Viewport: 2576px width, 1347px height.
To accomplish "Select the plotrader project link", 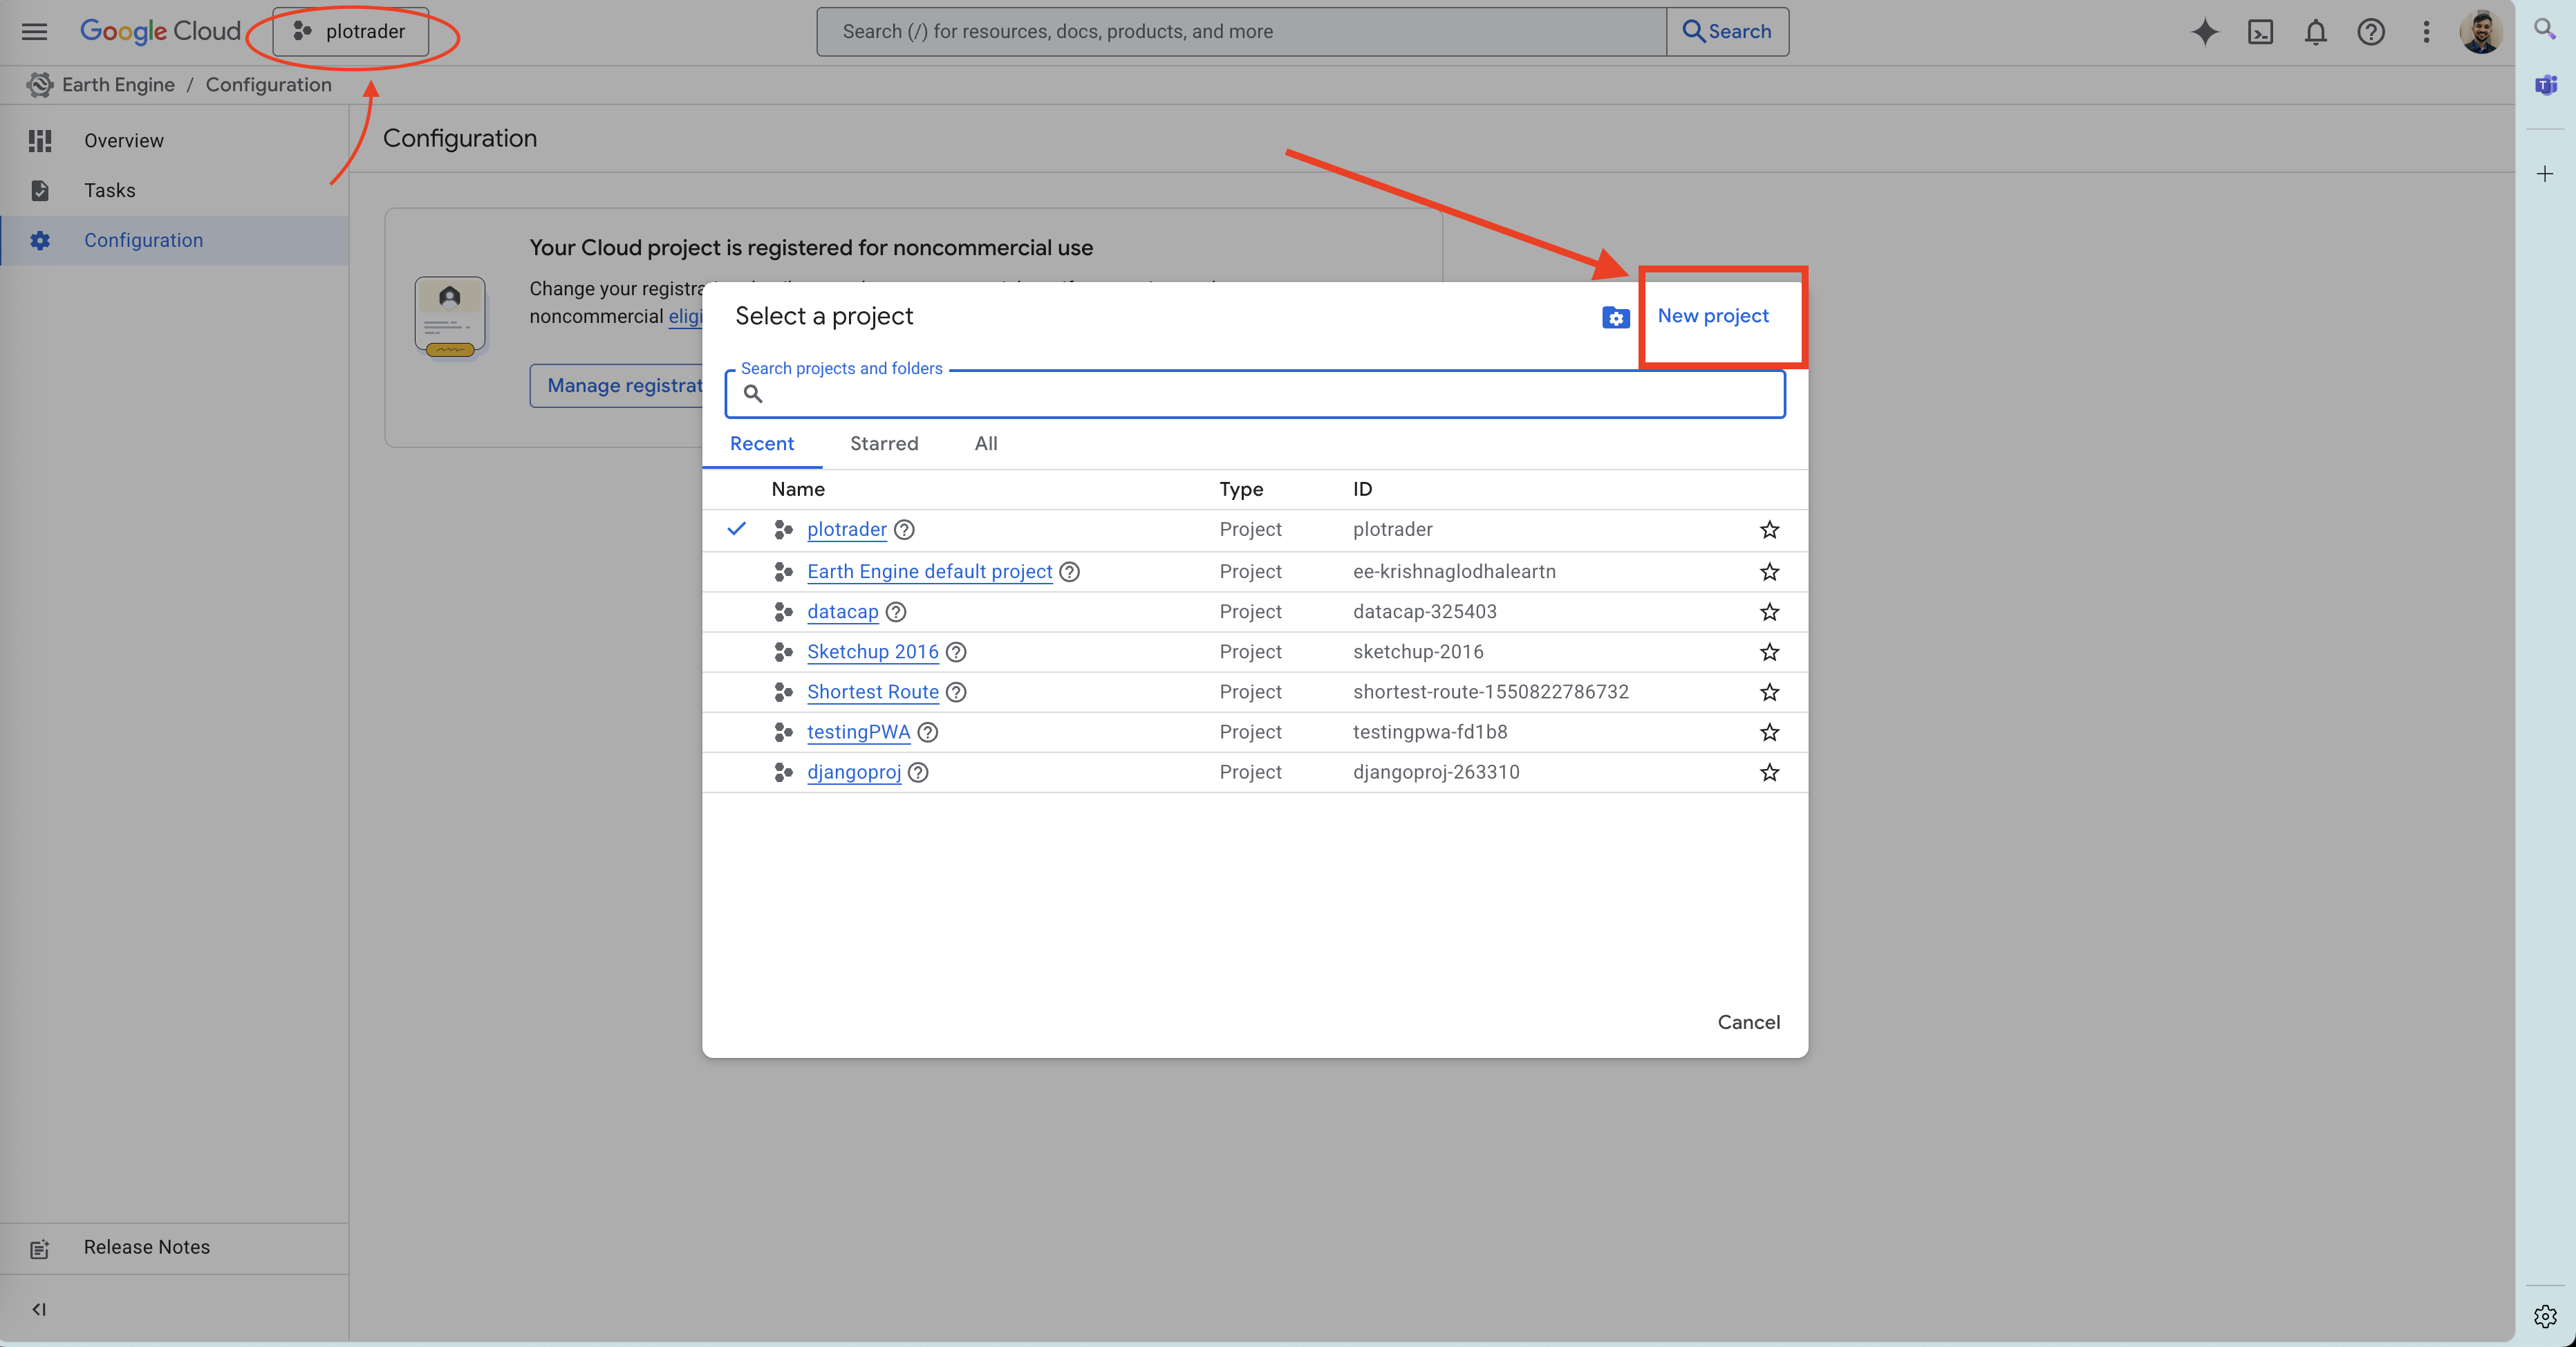I will pyautogui.click(x=846, y=529).
